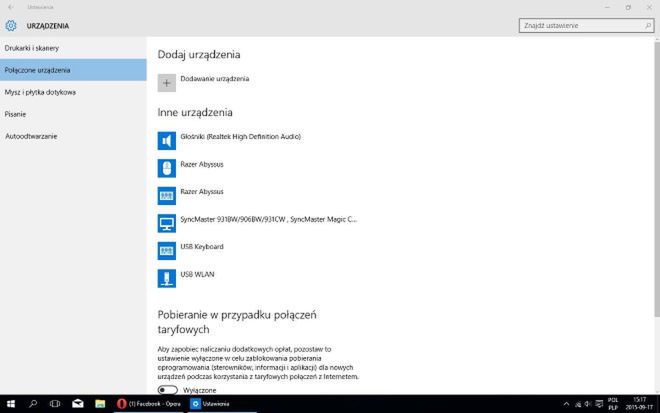Image resolution: width=660 pixels, height=413 pixels.
Task: Open the Windows Start menu
Action: click(x=11, y=404)
